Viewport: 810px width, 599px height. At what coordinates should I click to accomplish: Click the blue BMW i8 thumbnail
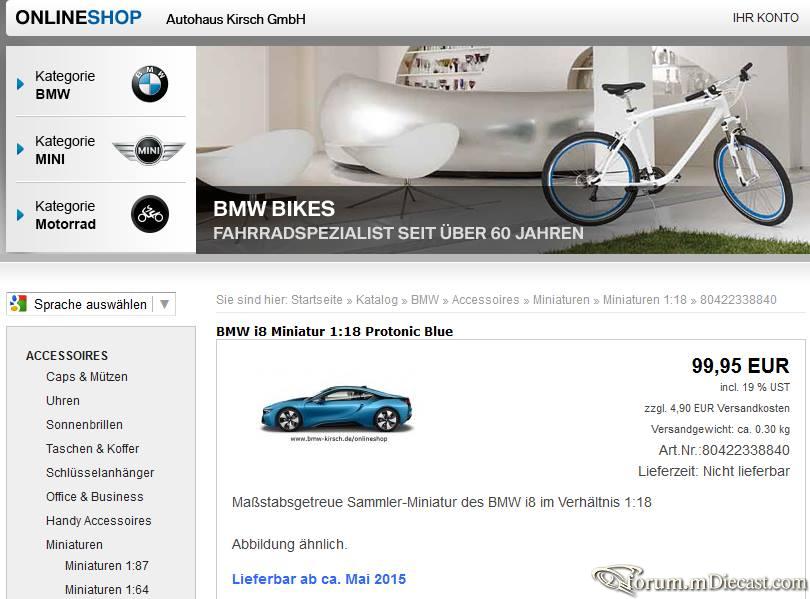pyautogui.click(x=337, y=412)
